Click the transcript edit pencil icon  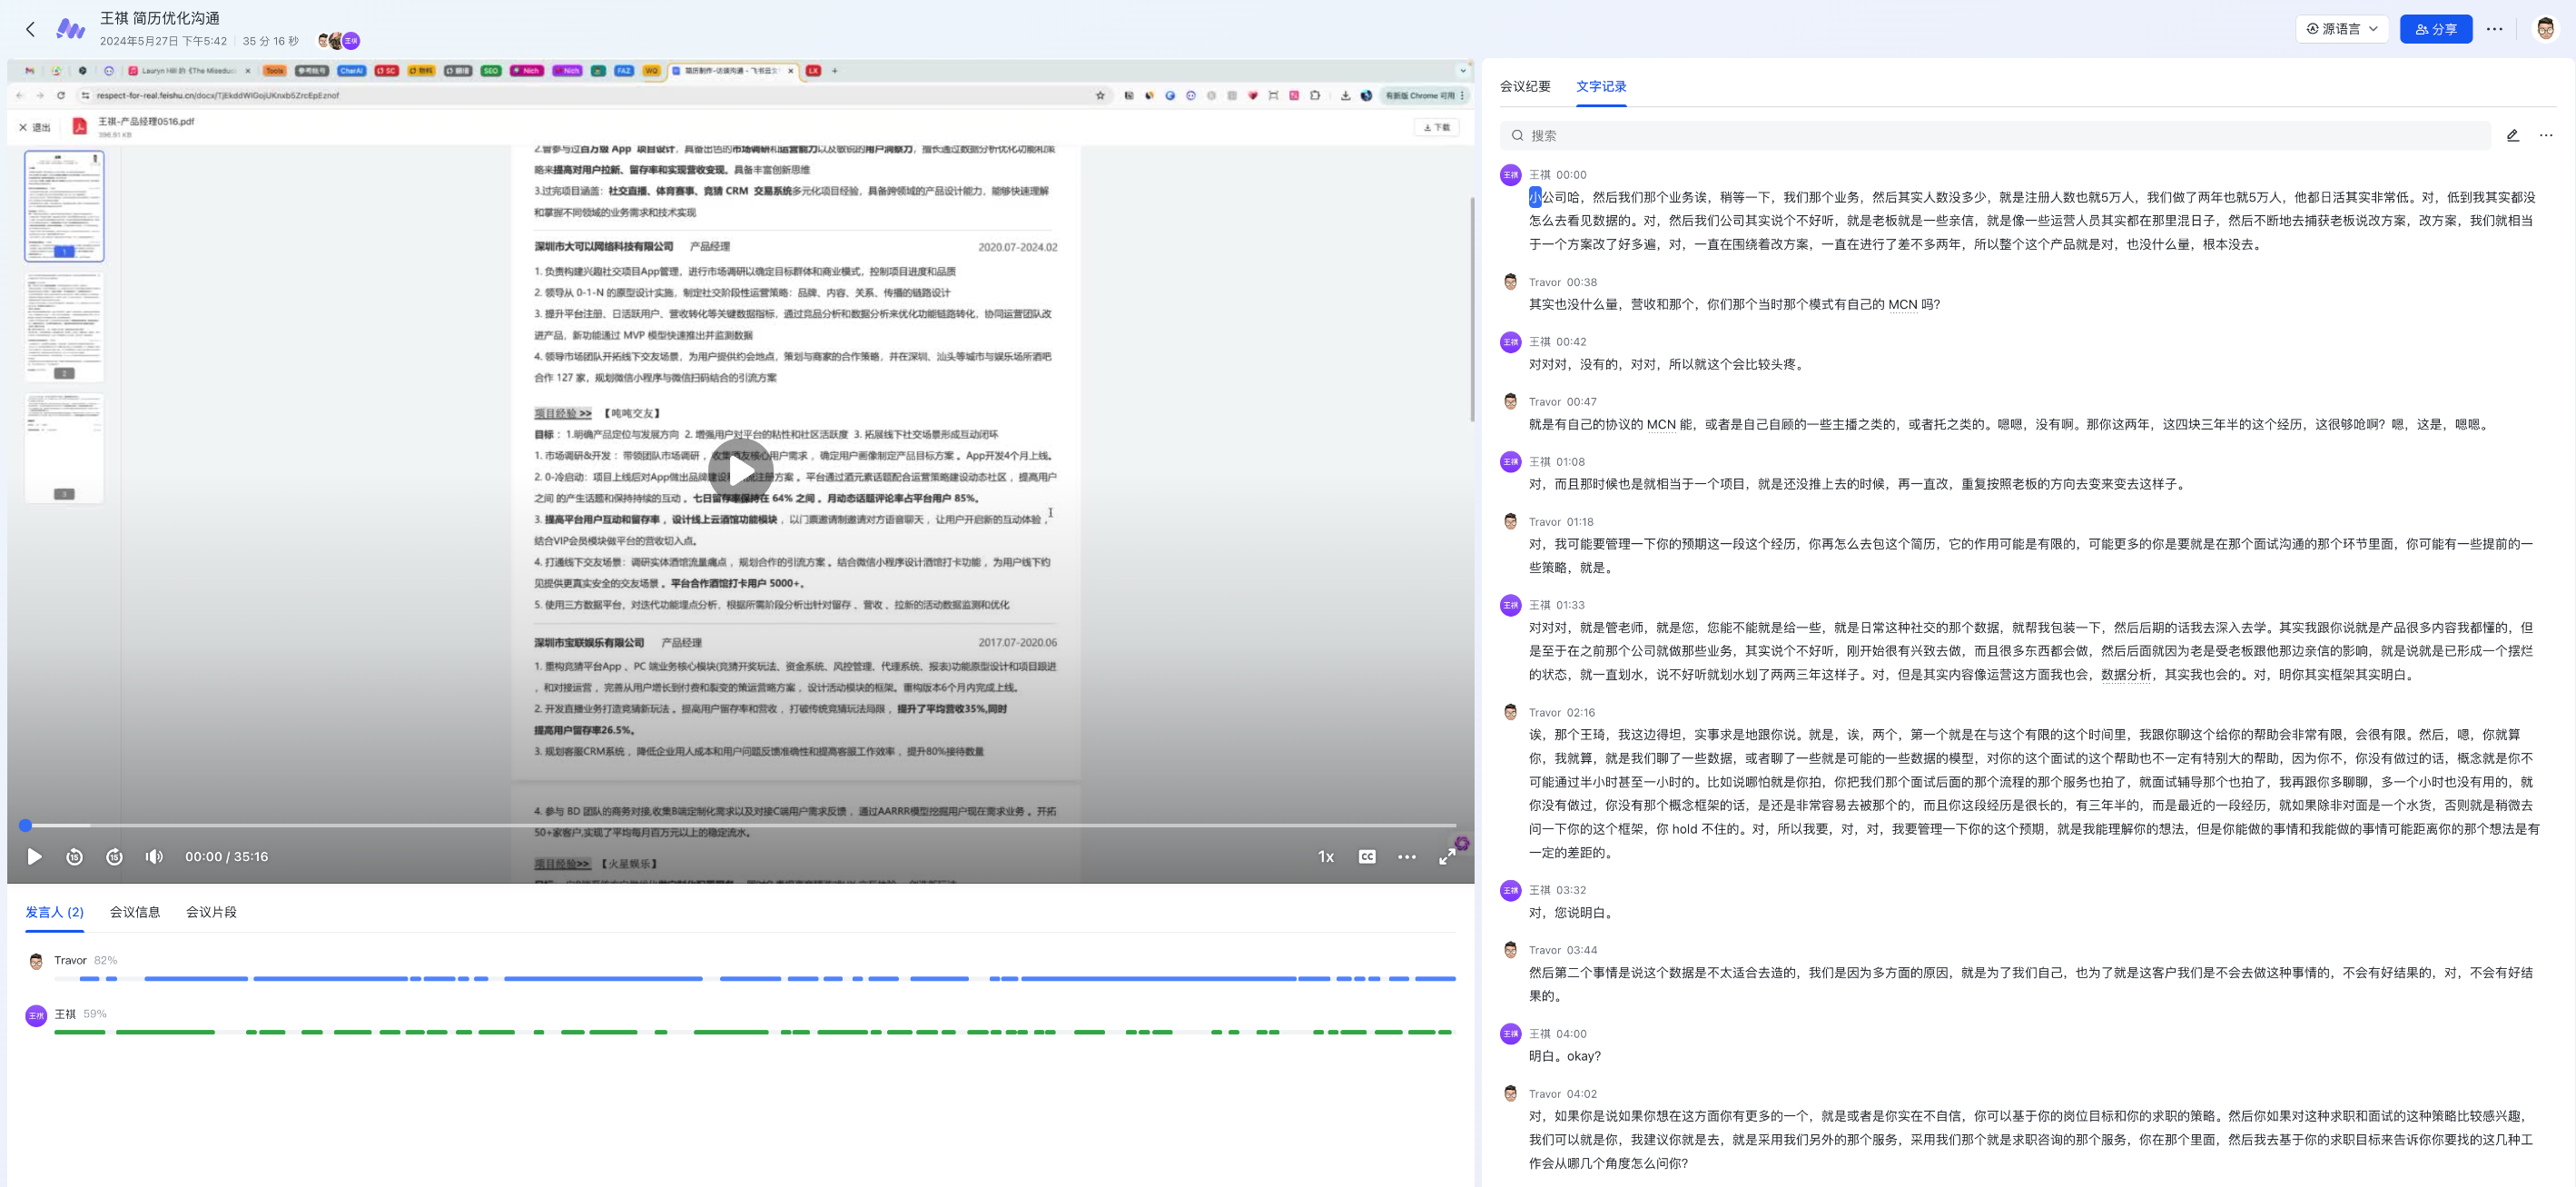(x=2513, y=135)
